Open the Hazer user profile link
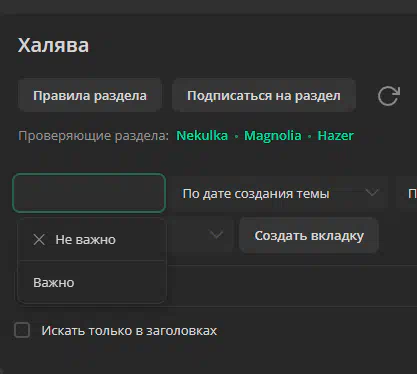This screenshot has width=417, height=374. coord(335,136)
